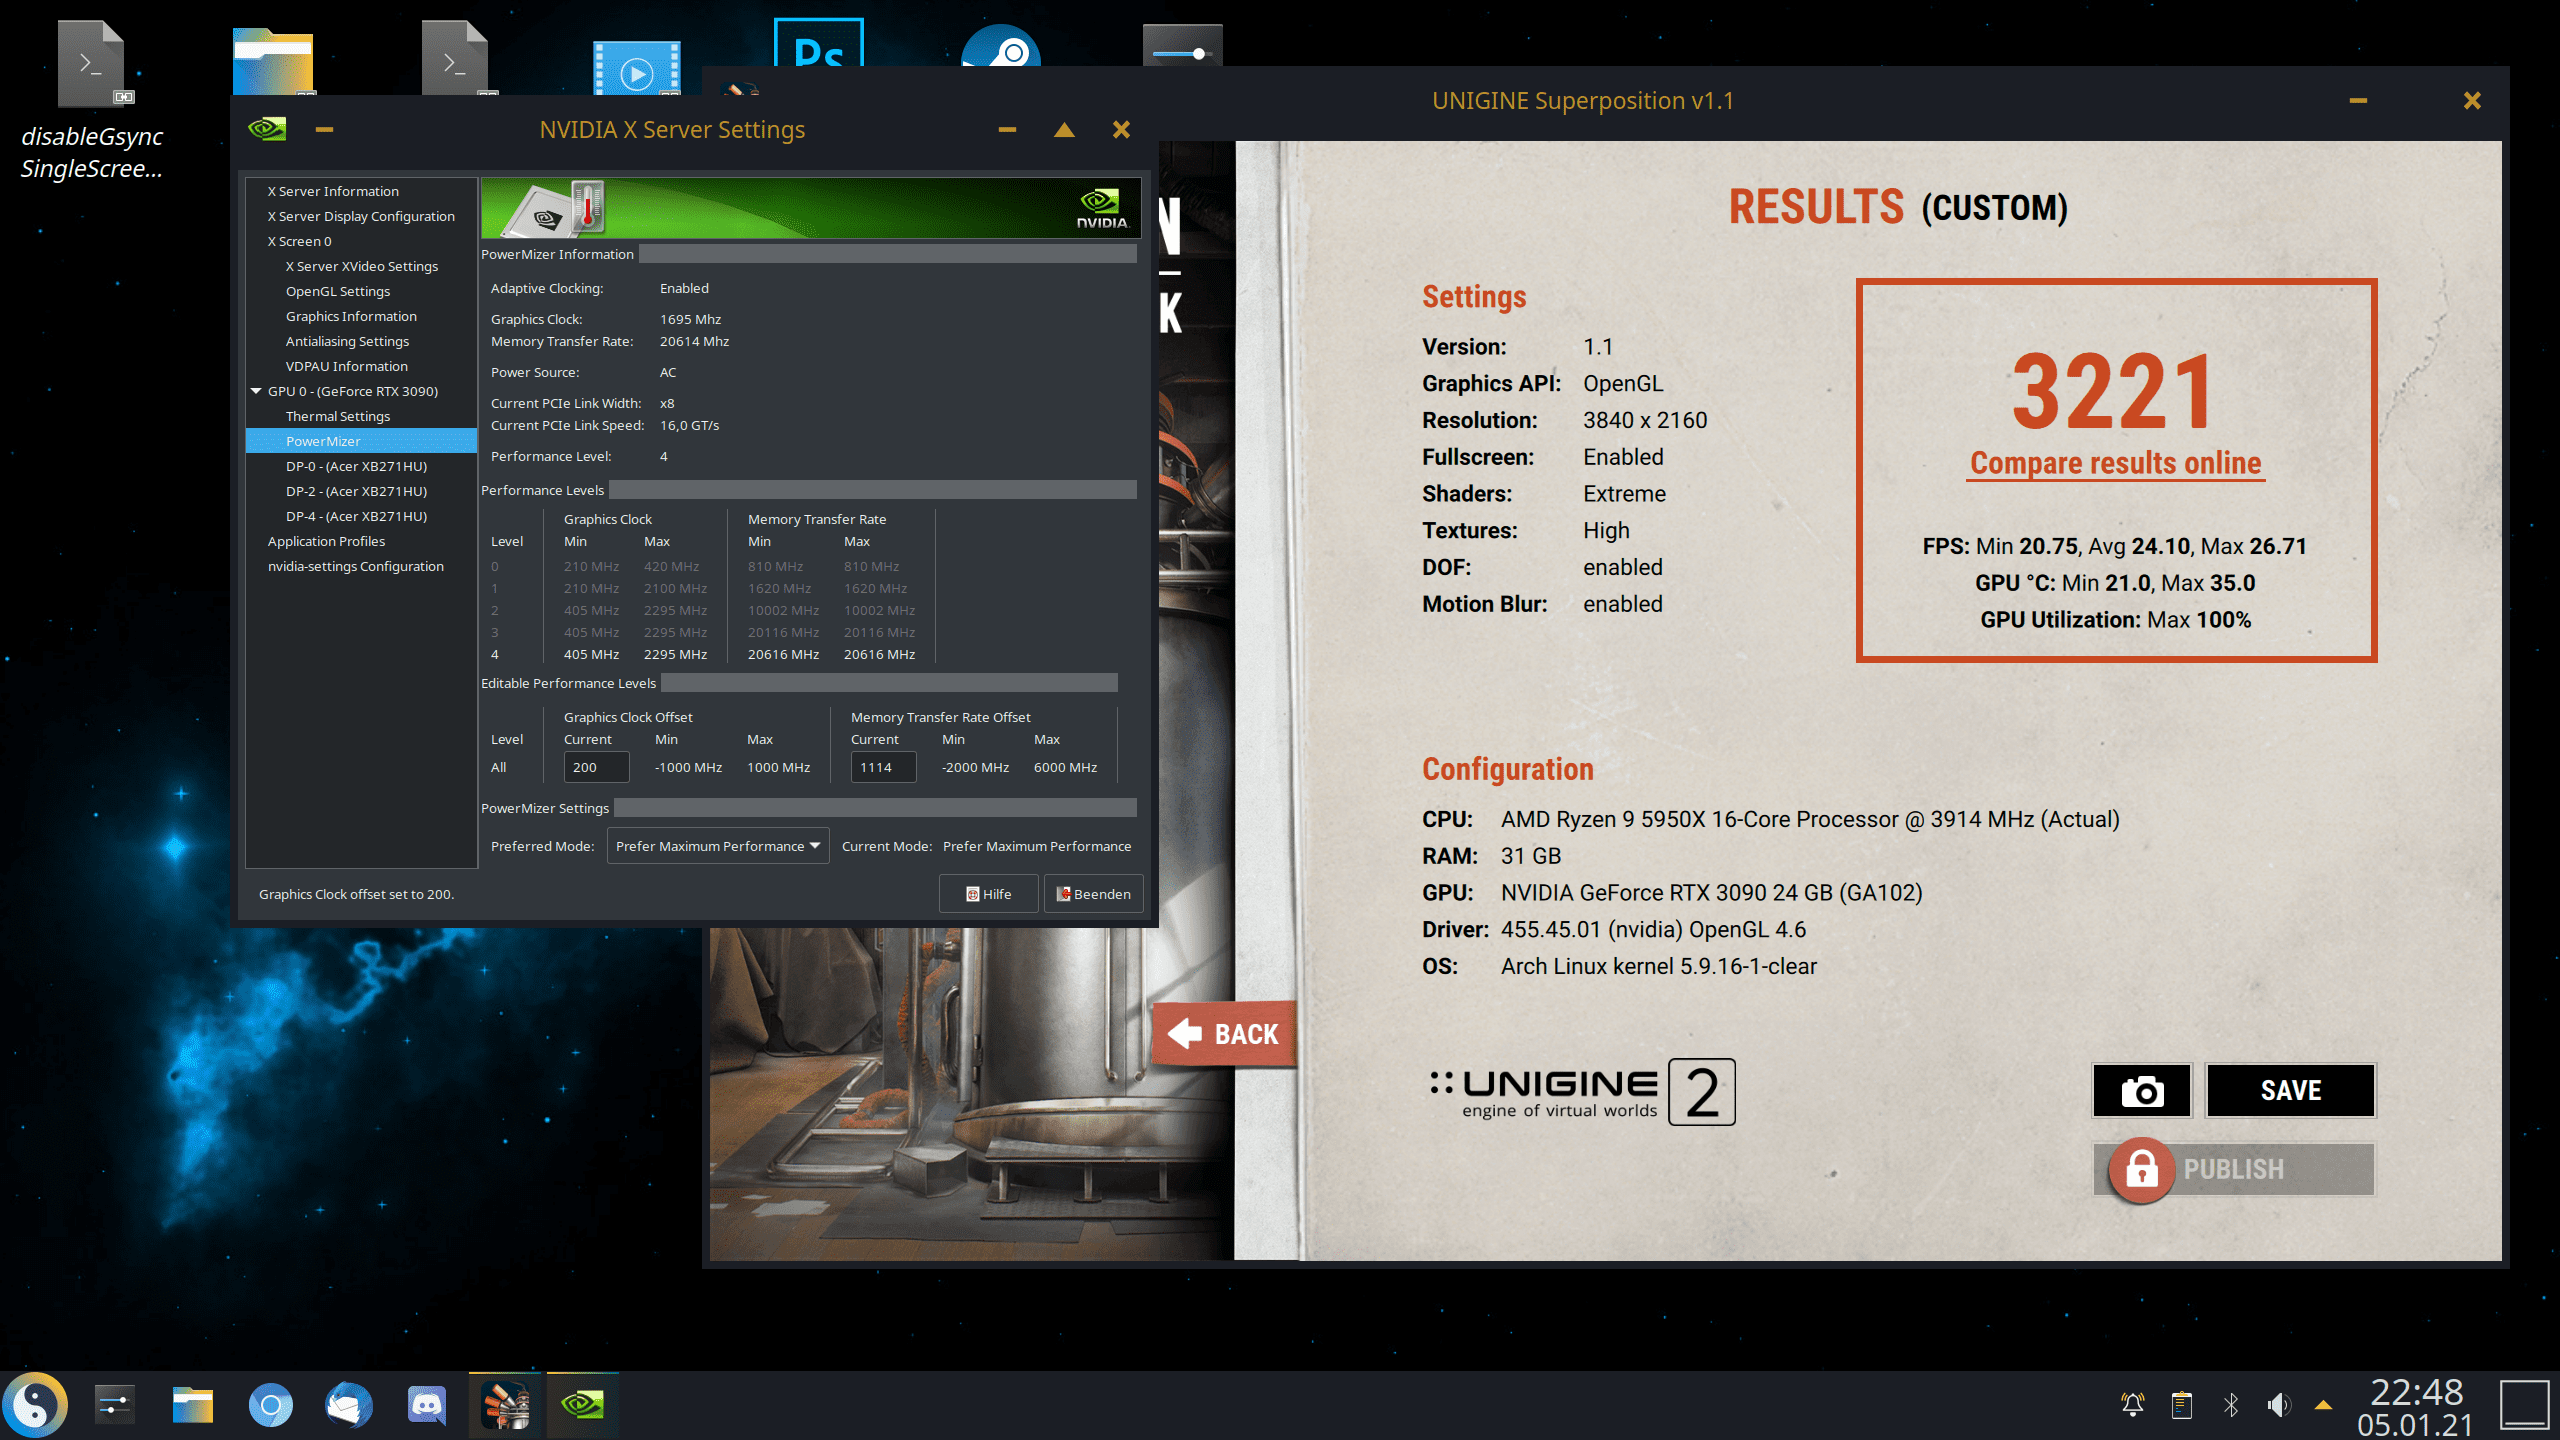2560x1440 pixels.
Task: Click Graphics Clock 1695 Mhz value
Action: [x=690, y=319]
